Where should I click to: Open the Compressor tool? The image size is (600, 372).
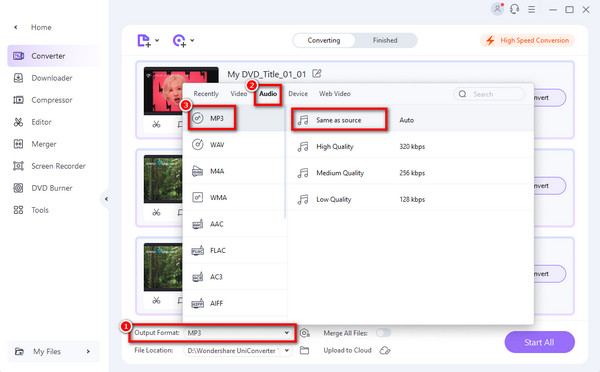tap(52, 100)
